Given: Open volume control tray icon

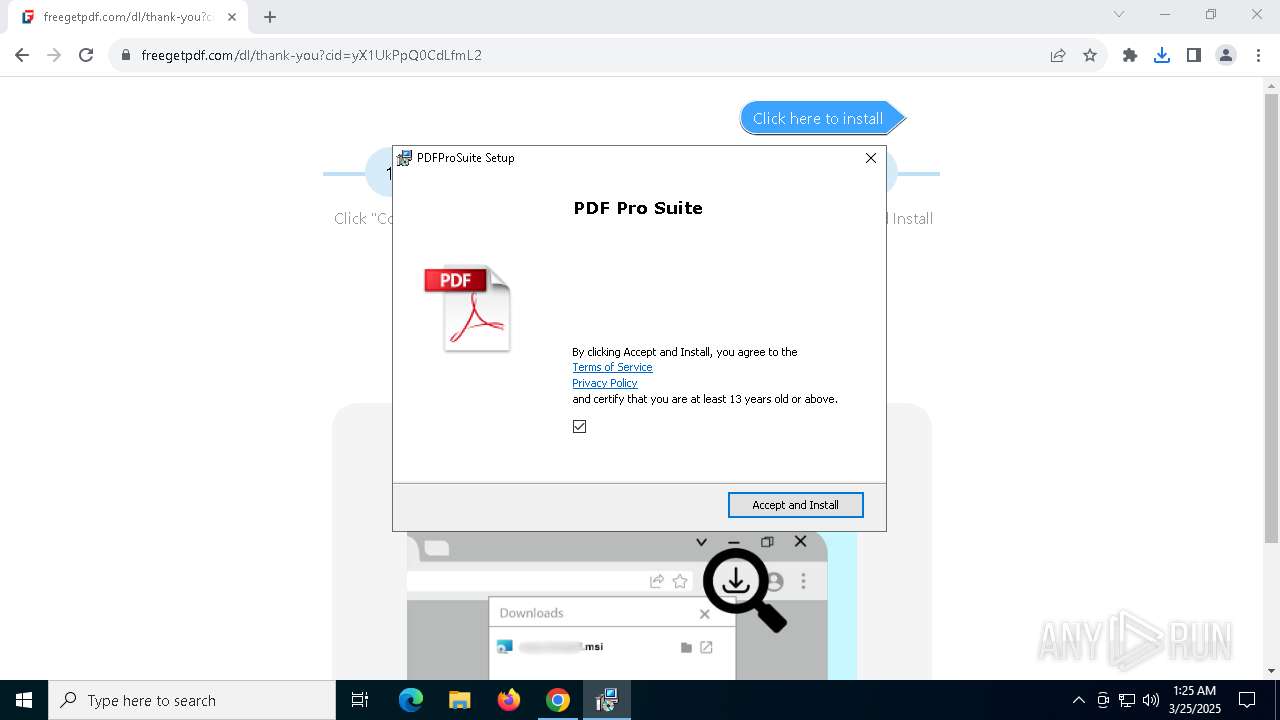Looking at the screenshot, I should click(1151, 700).
